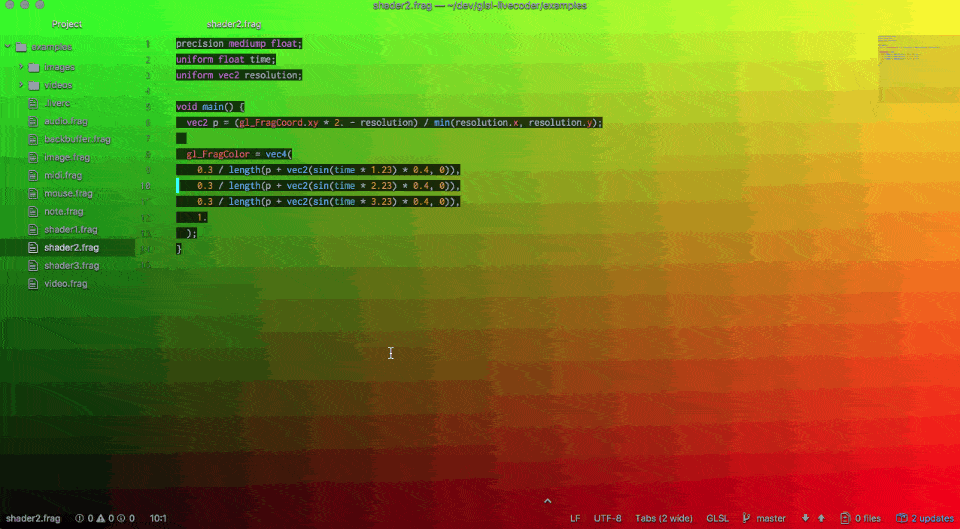Screen dimensions: 960x529
Task: Select the examples project root row
Action: point(67,47)
